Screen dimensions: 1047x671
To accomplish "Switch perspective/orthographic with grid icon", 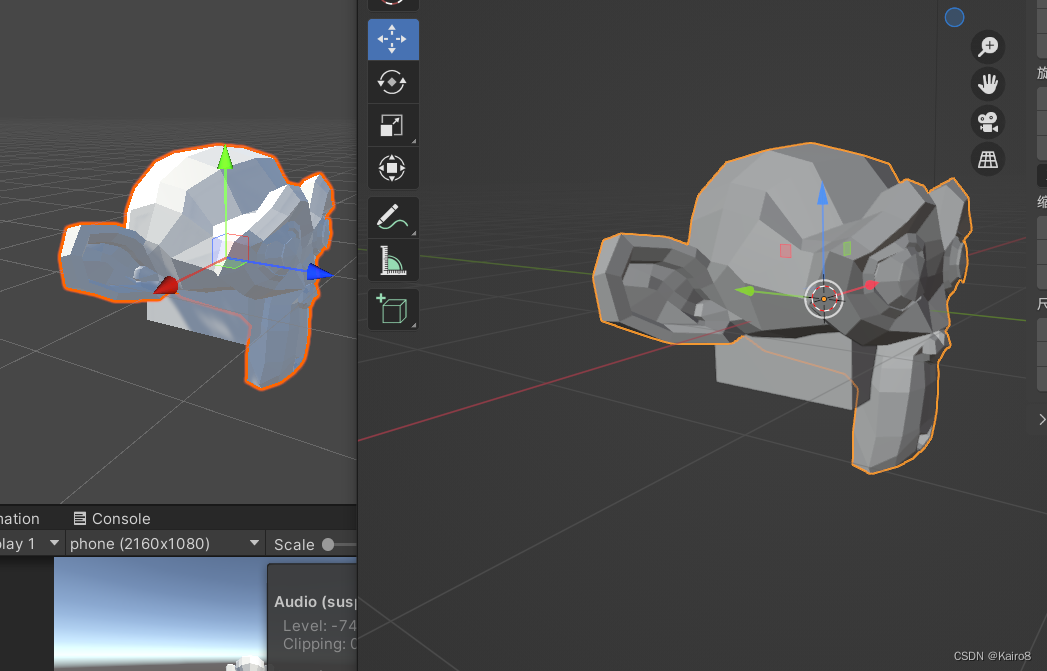I will [x=988, y=160].
